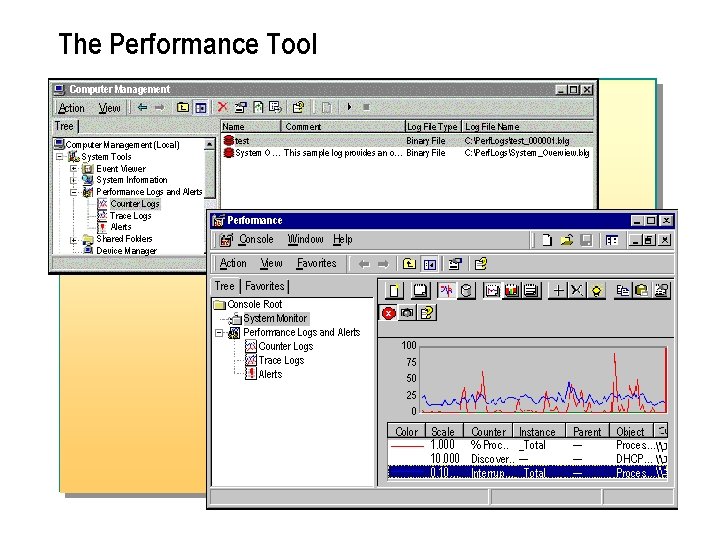Click the Copy Properties icon
This screenshot has height=540, width=720.
click(x=623, y=291)
